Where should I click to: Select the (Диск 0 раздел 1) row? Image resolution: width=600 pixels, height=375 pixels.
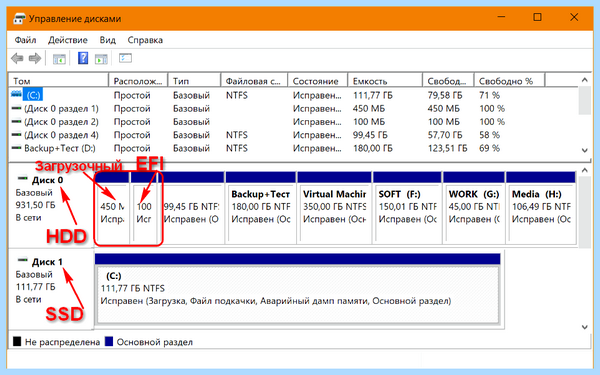pos(293,109)
